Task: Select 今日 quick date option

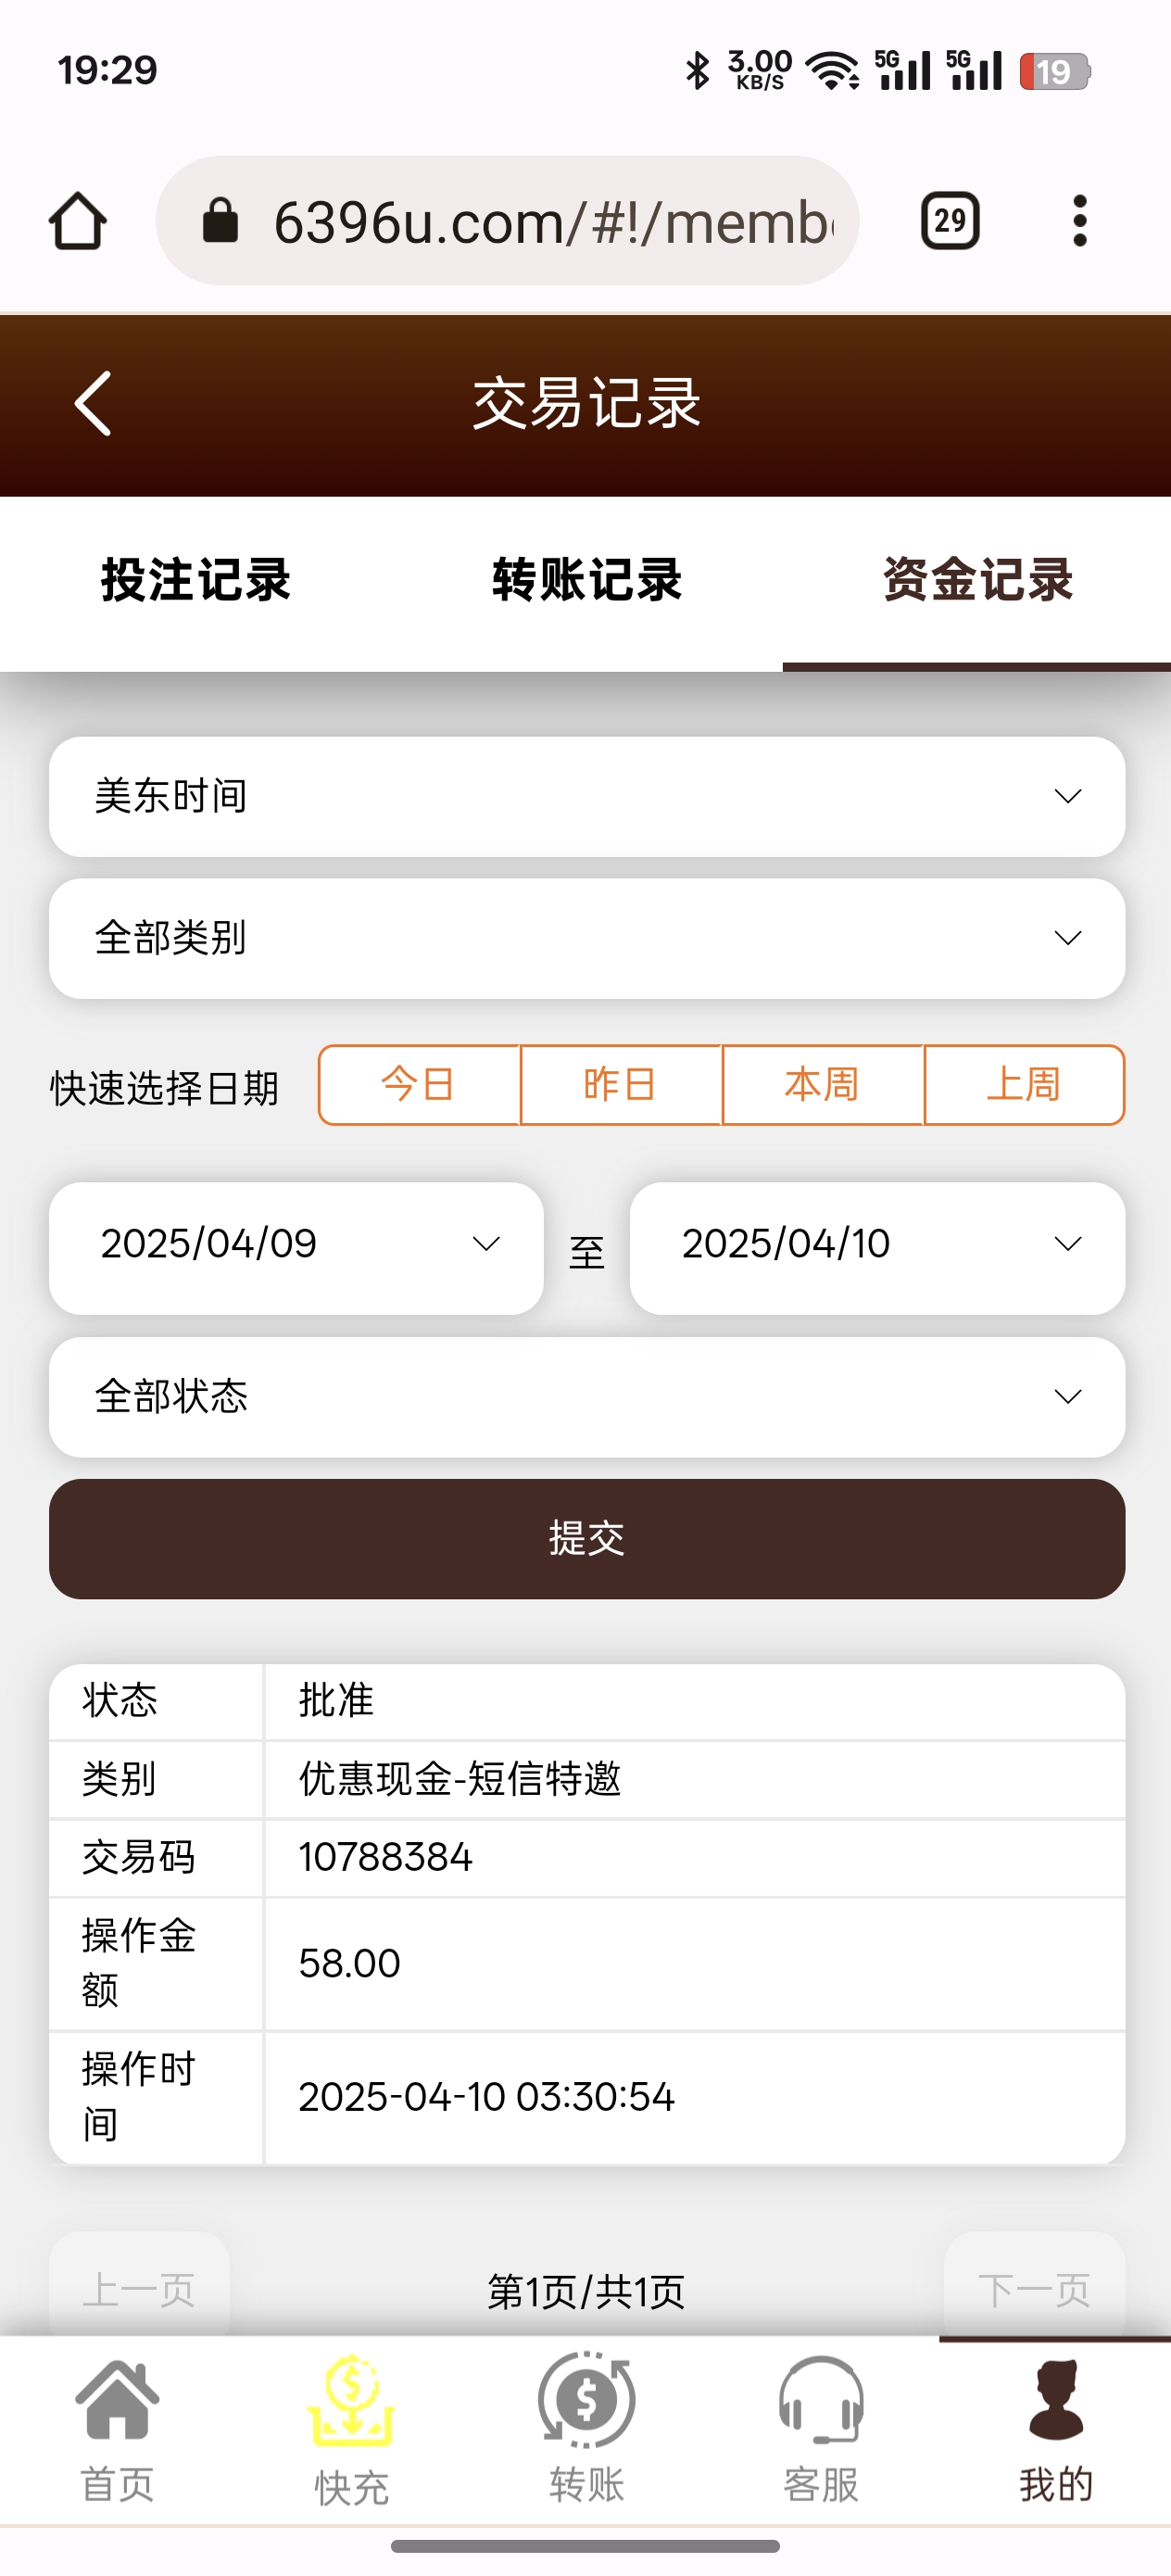Action: [419, 1085]
